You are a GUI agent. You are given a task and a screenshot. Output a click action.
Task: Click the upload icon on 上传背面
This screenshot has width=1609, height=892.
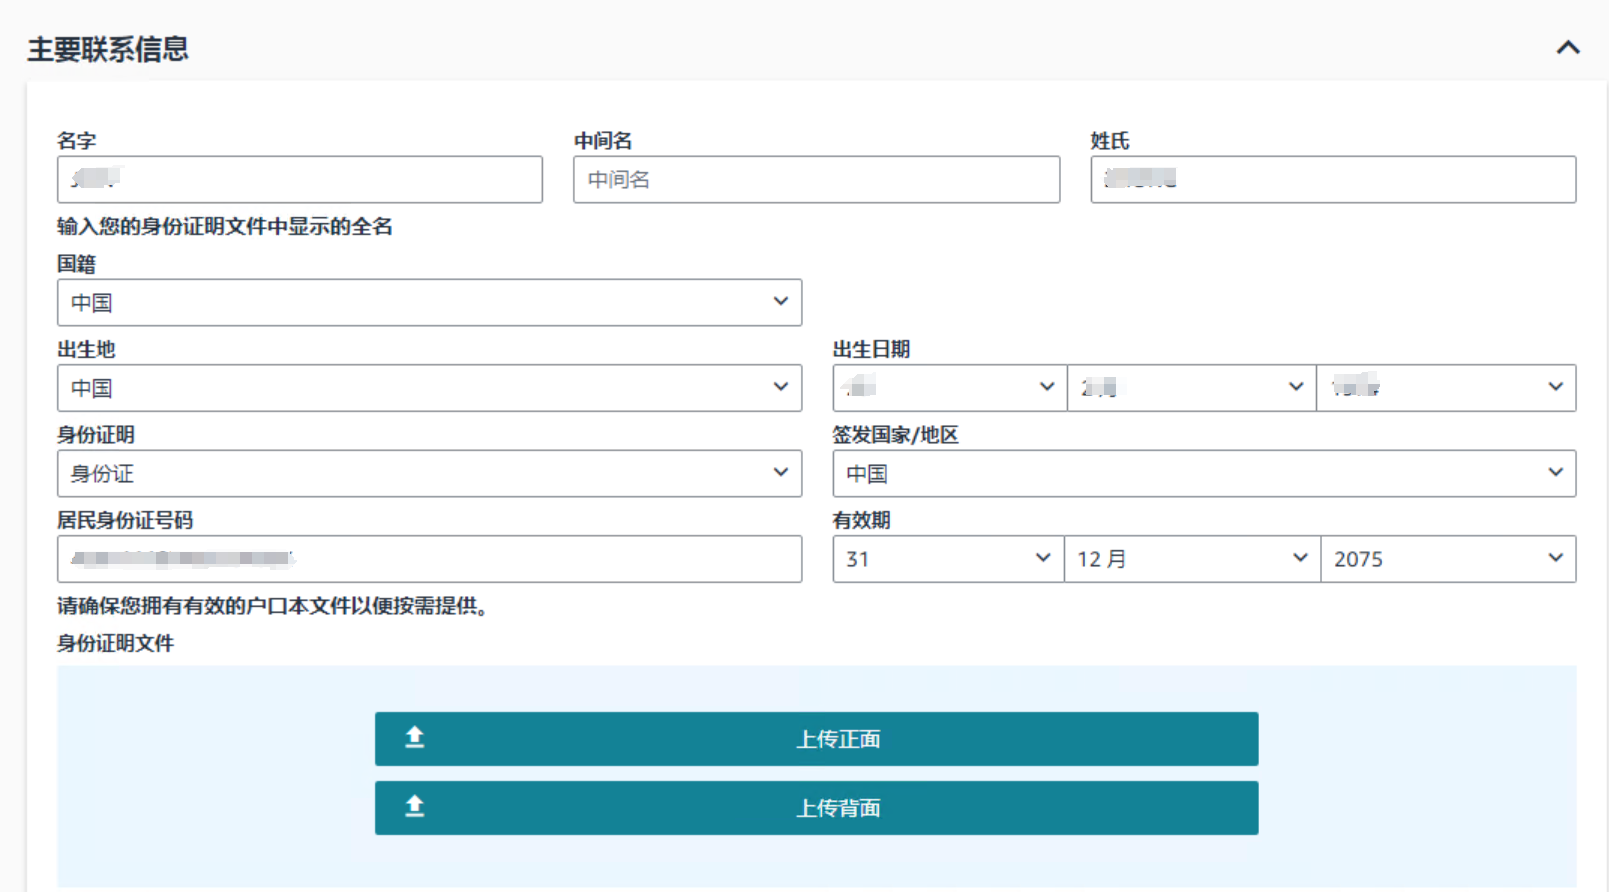click(x=415, y=807)
